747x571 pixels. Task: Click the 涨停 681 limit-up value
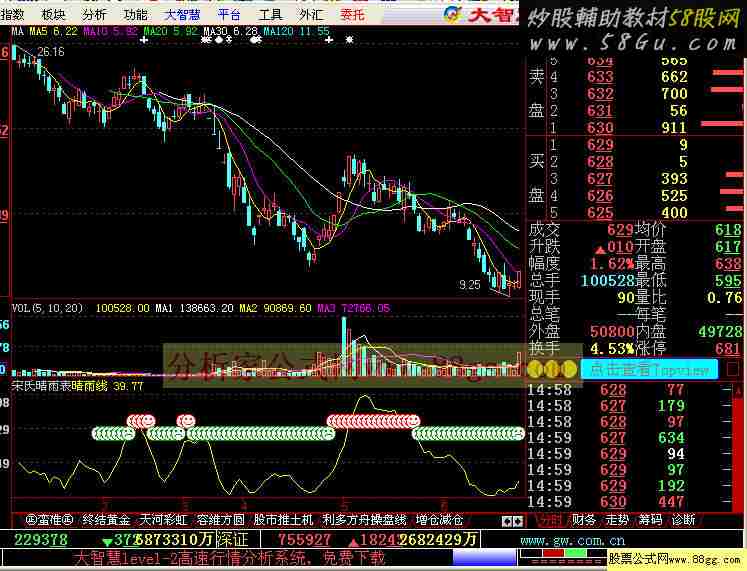728,349
